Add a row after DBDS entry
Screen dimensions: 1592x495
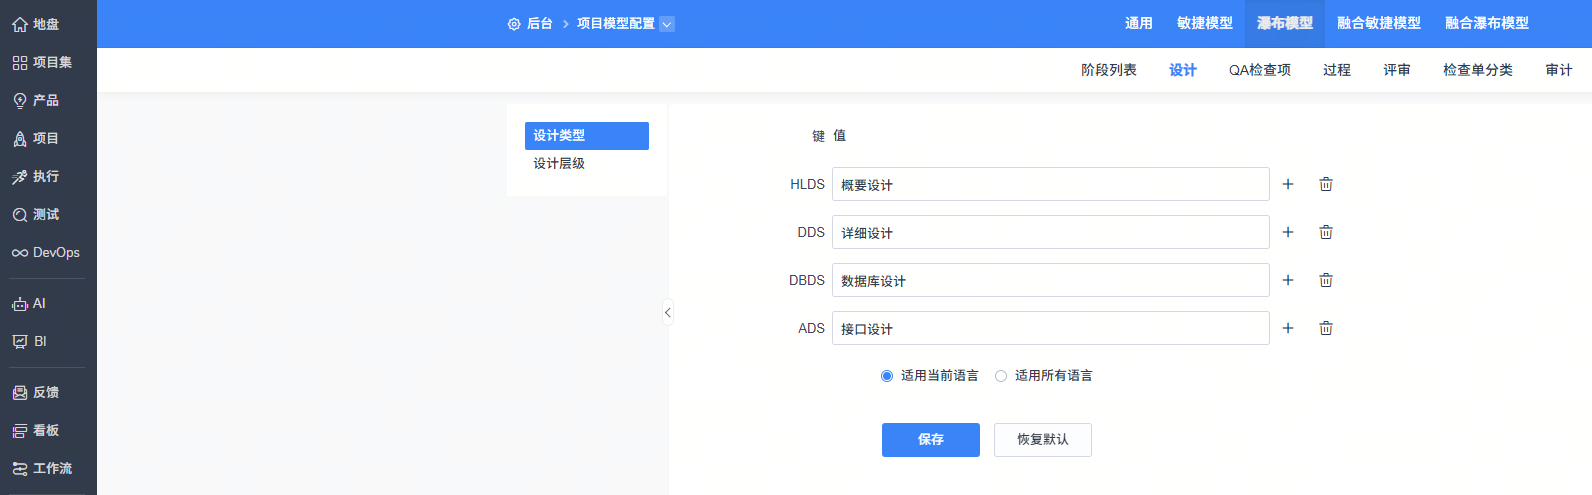(x=1288, y=280)
